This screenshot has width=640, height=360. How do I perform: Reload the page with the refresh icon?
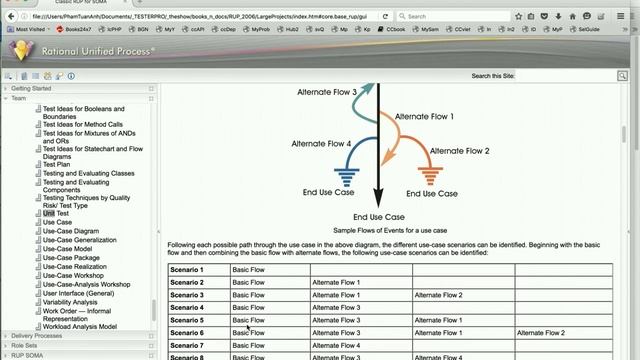[385, 16]
